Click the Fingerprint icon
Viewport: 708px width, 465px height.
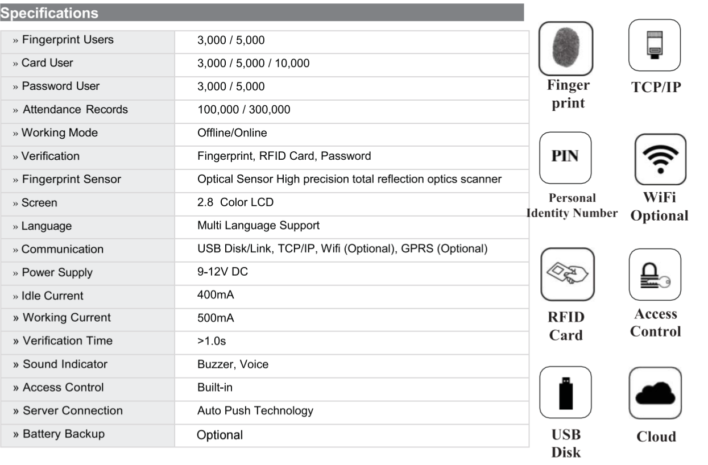(x=566, y=48)
